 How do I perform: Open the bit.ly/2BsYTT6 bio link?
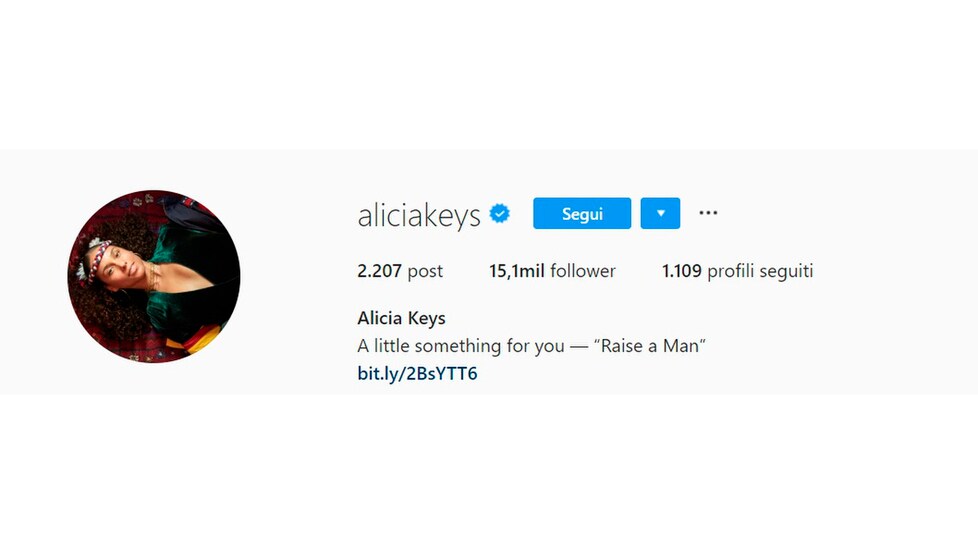[417, 373]
